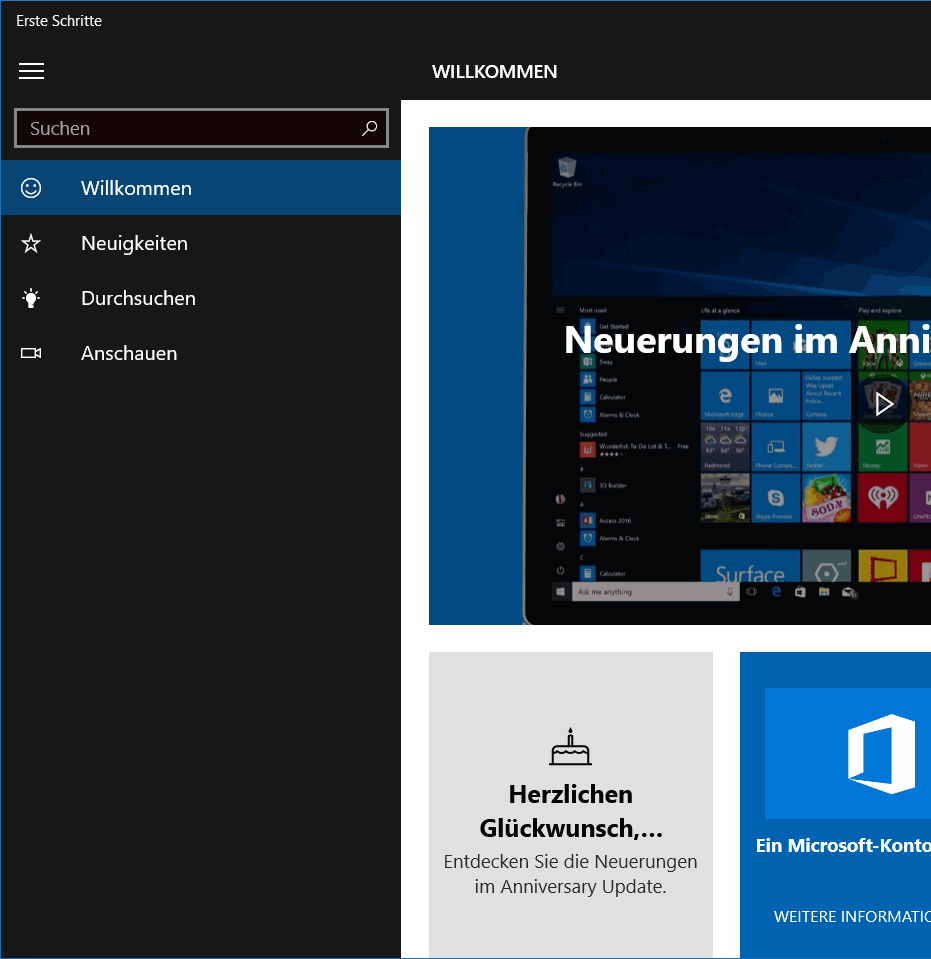Click the Entdecken Sie die Neuerungen description

point(570,874)
